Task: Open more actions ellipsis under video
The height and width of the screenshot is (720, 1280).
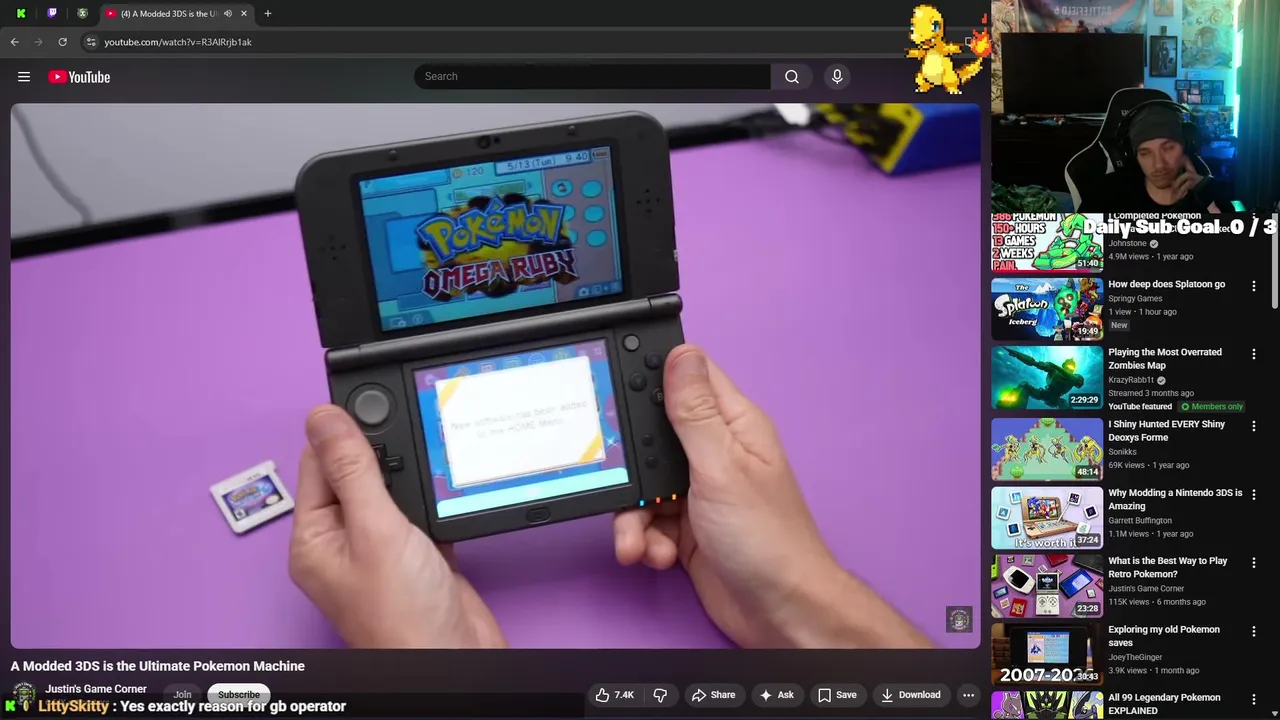Action: [x=968, y=695]
